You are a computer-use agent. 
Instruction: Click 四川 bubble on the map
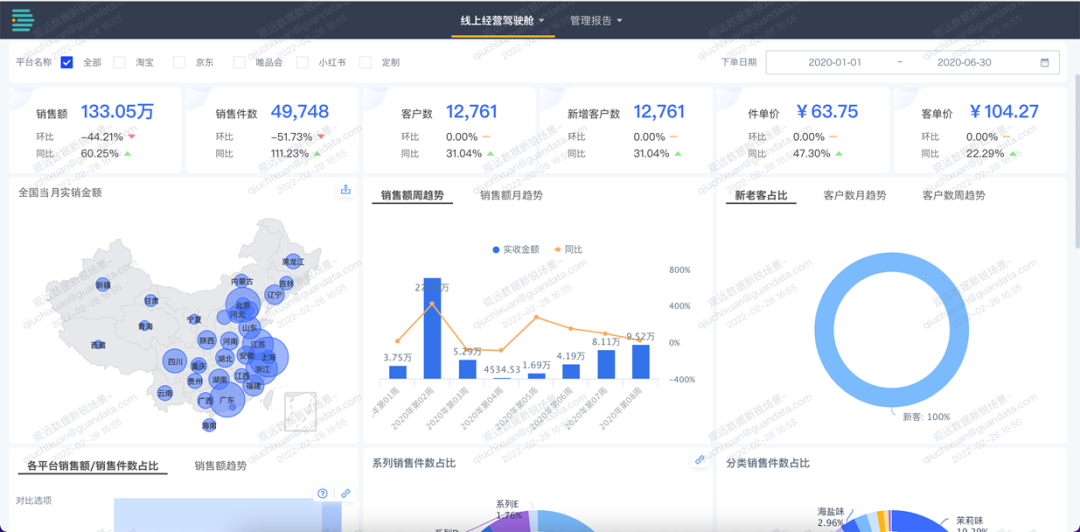[174, 361]
